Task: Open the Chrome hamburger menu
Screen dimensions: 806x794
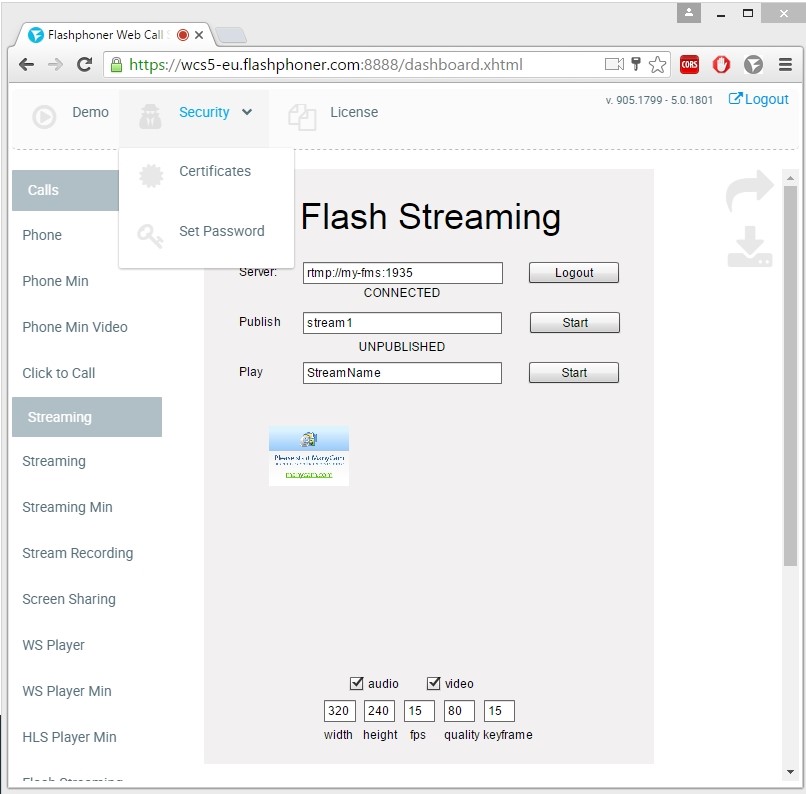Action: coord(785,65)
